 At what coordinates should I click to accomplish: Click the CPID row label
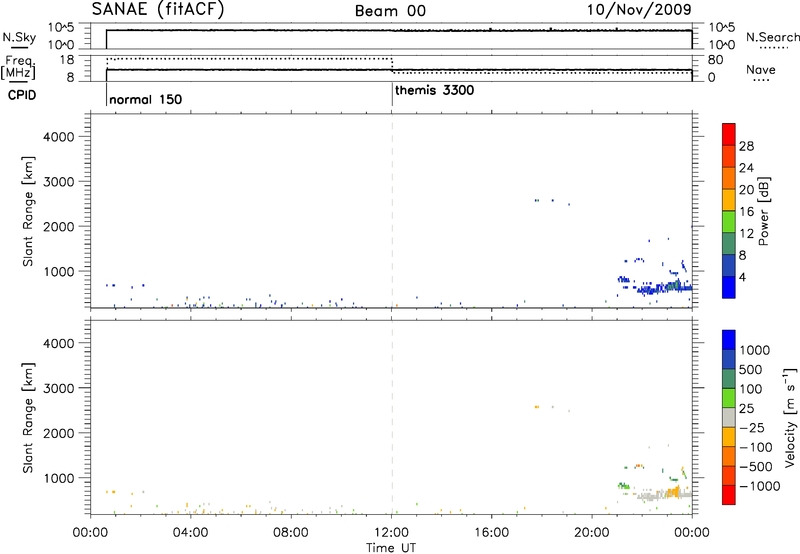point(22,95)
